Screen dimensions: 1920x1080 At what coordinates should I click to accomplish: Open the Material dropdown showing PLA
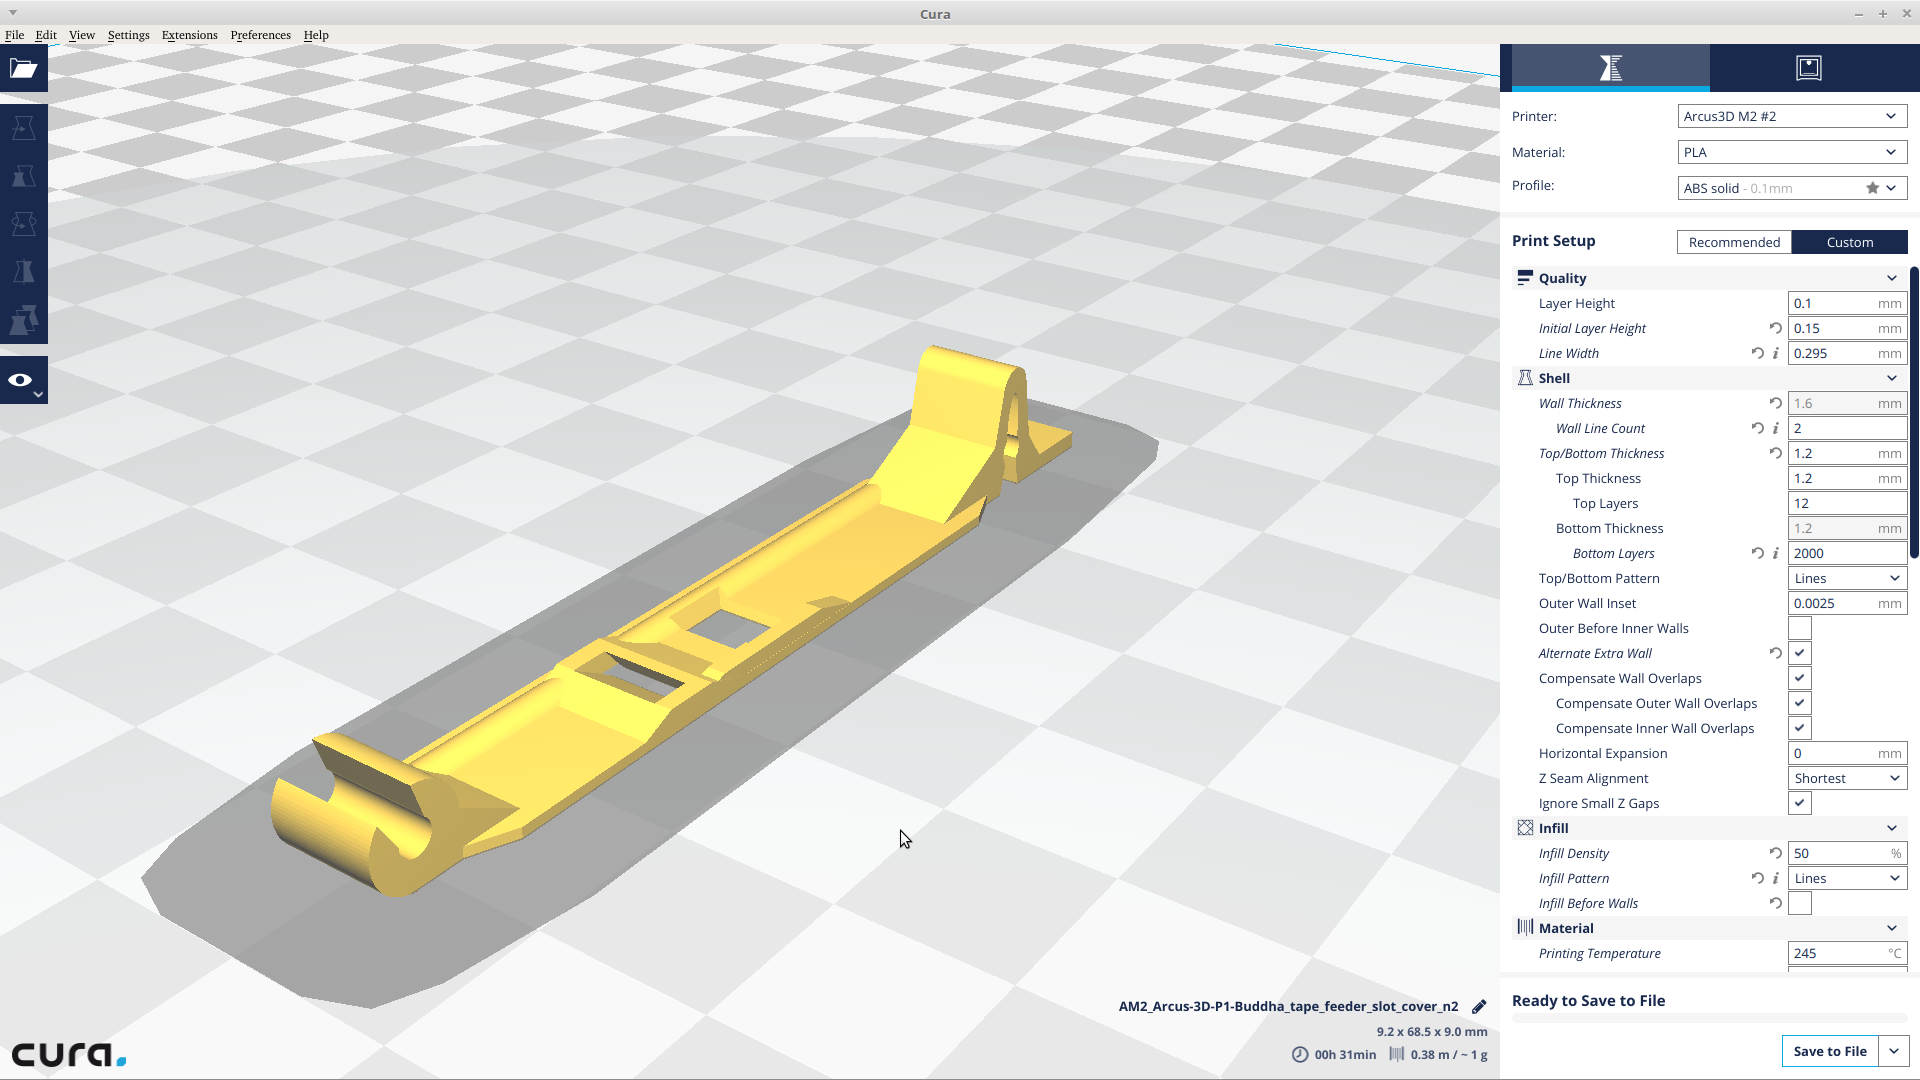pyautogui.click(x=1792, y=152)
